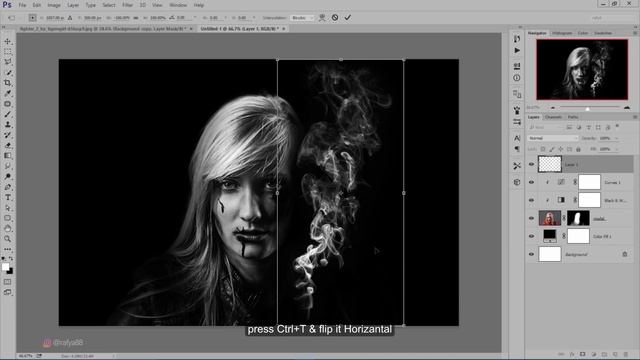Select the Brush tool
This screenshot has height=360, width=640.
pyautogui.click(x=8, y=114)
